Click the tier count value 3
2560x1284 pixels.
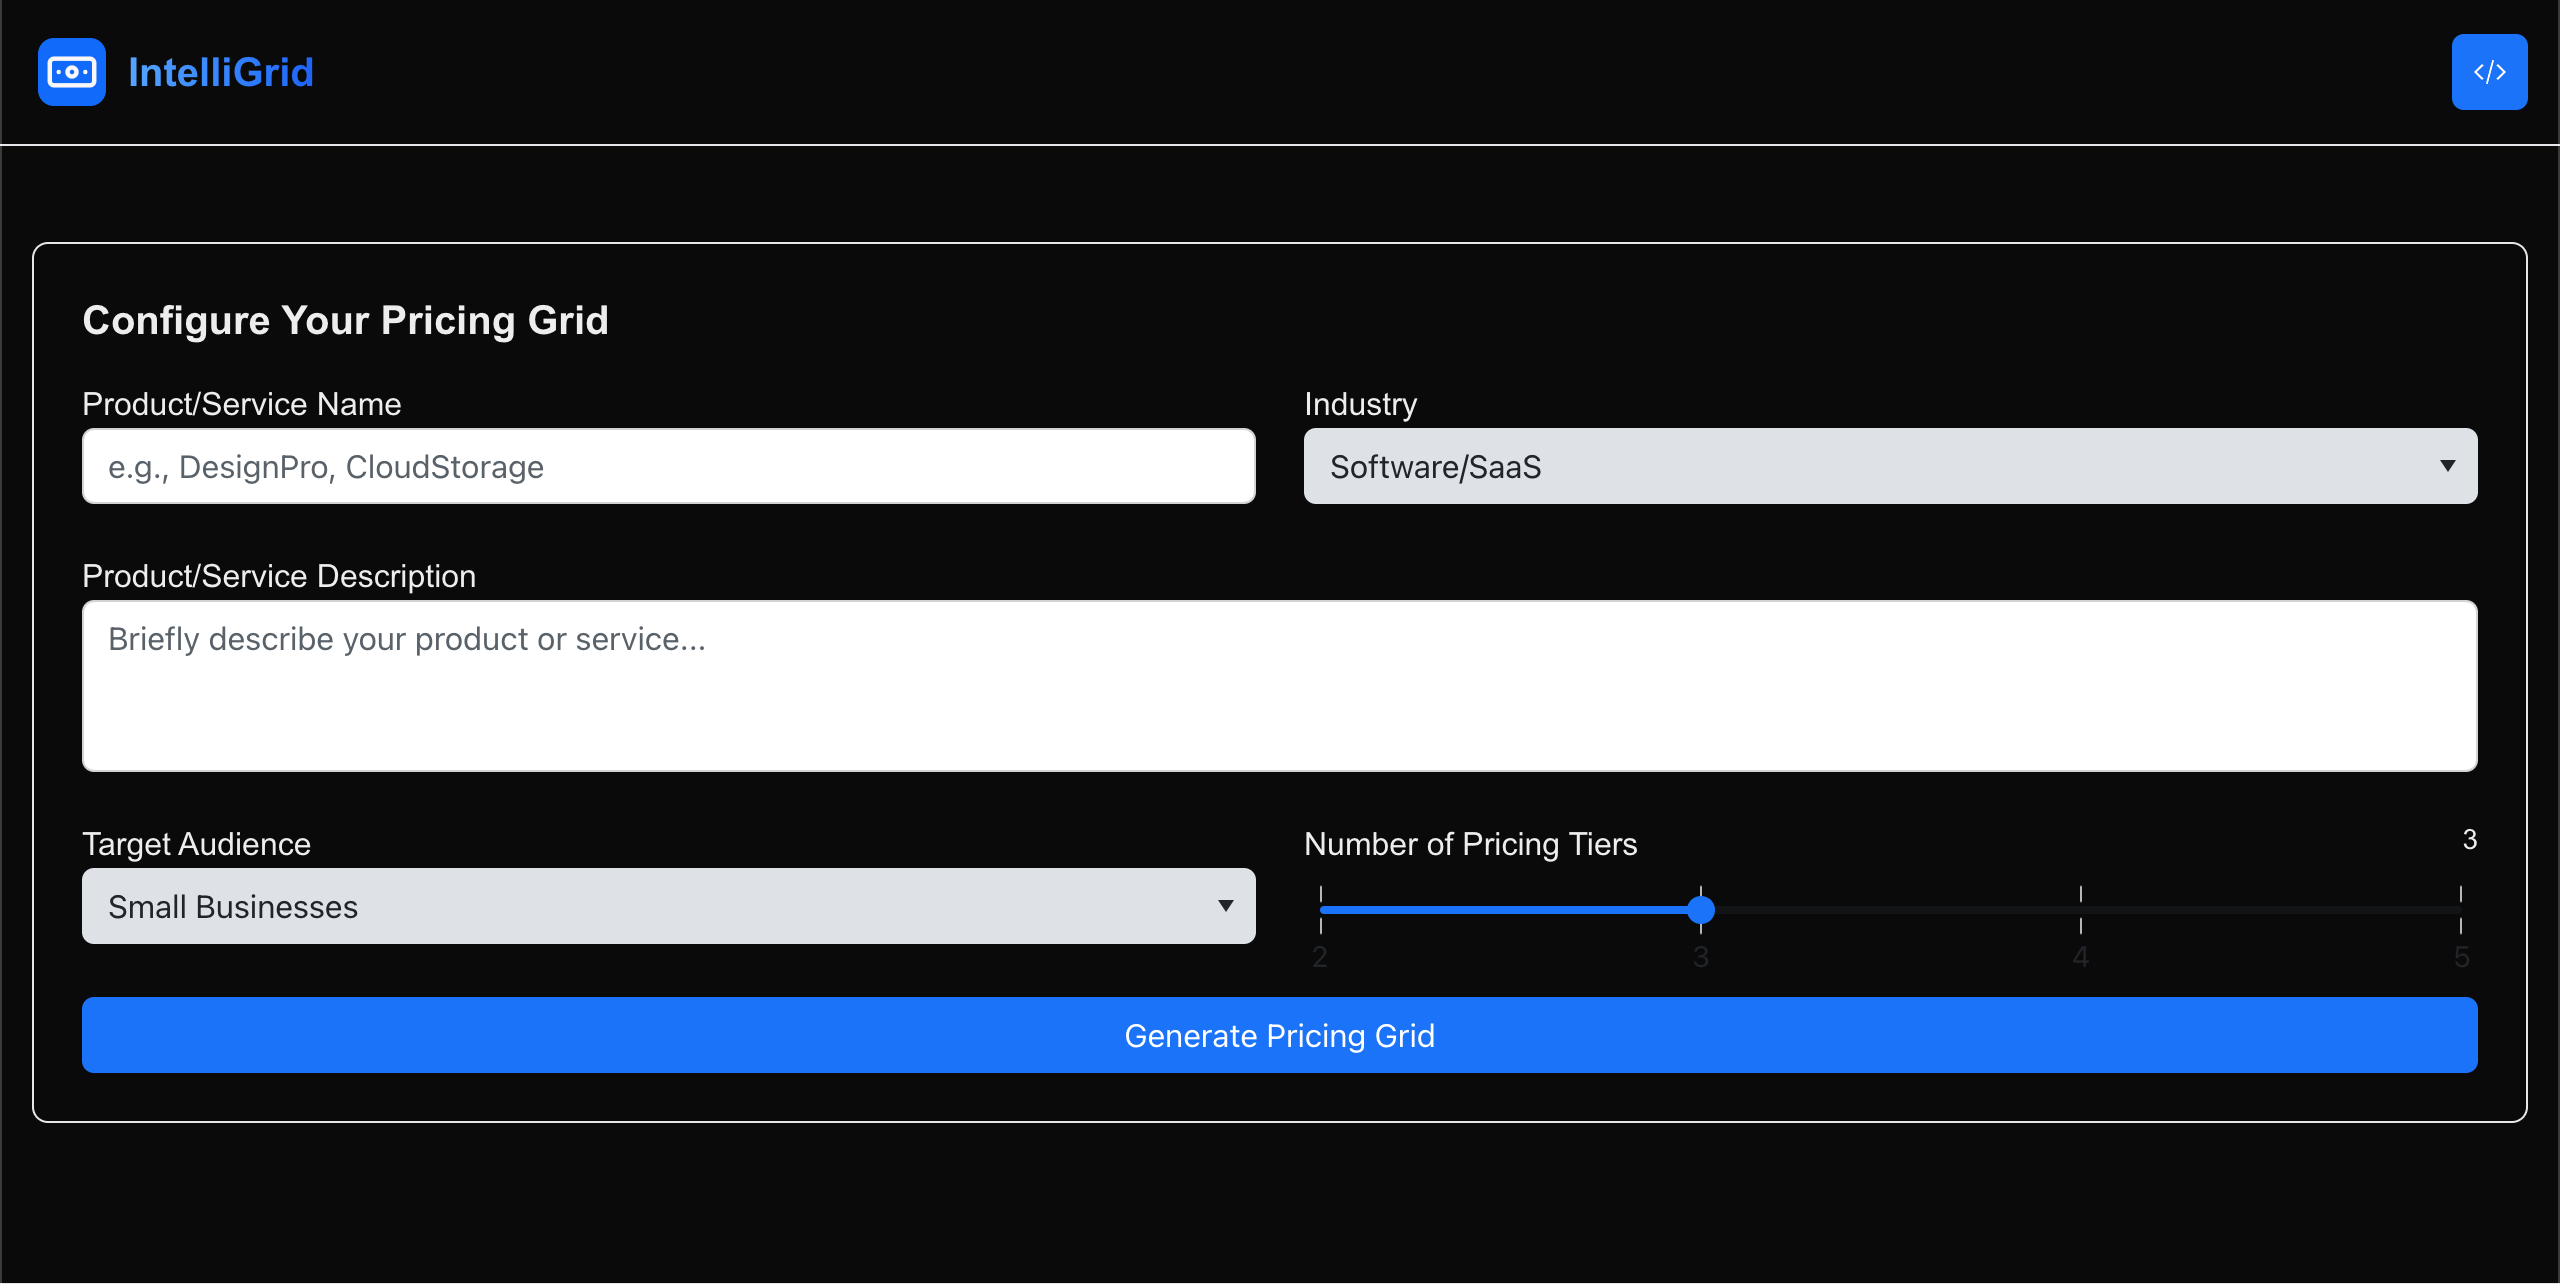click(2470, 839)
